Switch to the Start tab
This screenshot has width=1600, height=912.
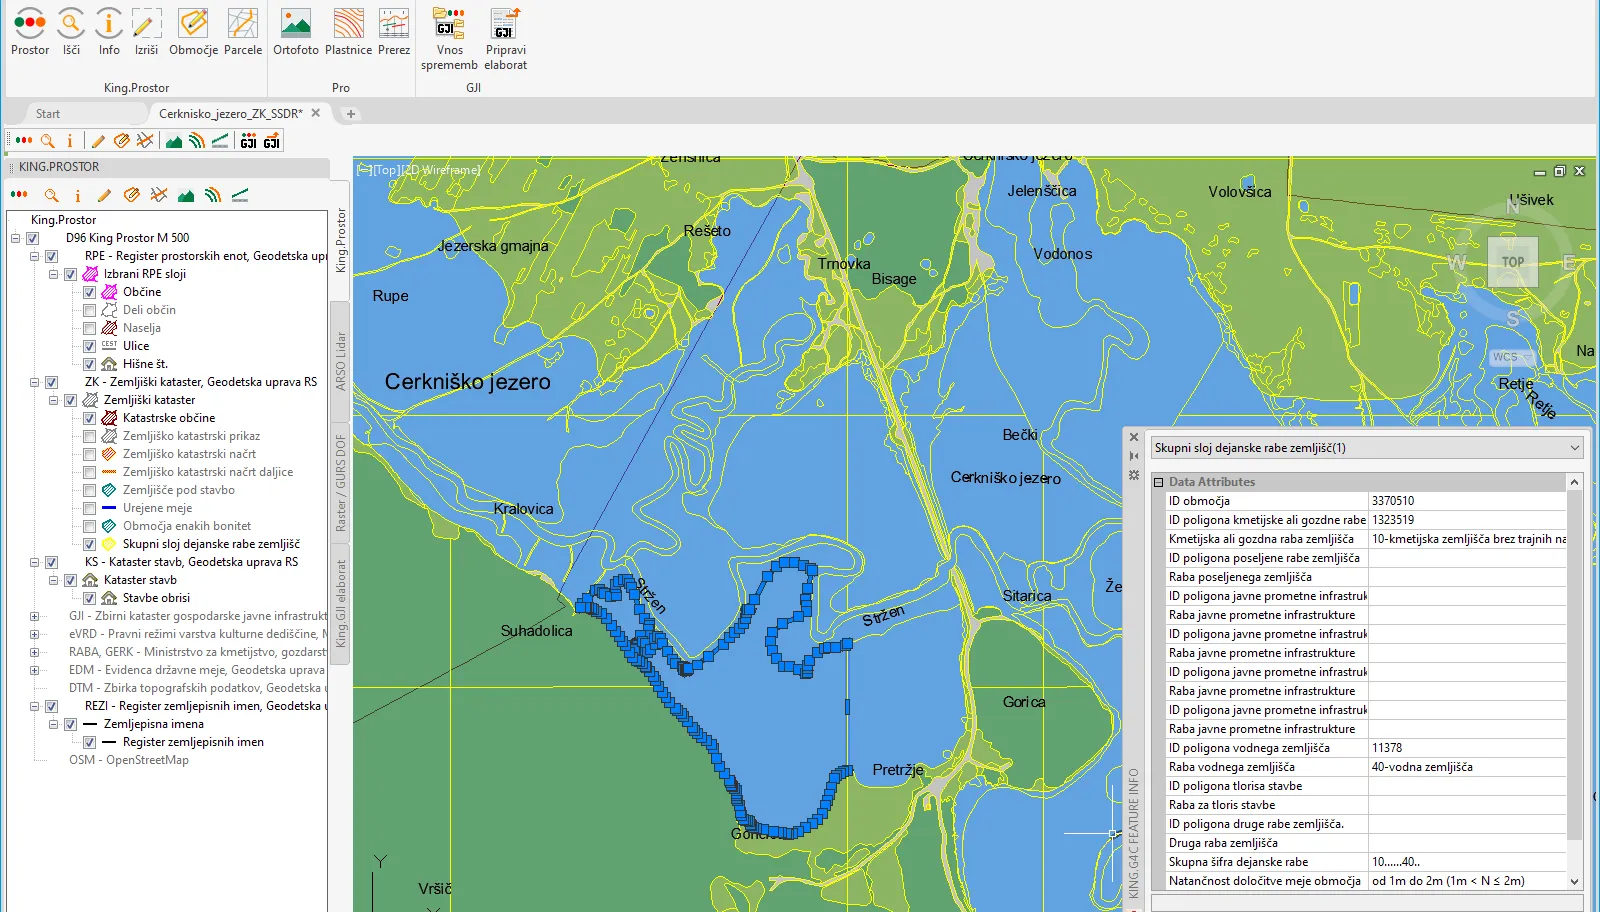pyautogui.click(x=48, y=114)
